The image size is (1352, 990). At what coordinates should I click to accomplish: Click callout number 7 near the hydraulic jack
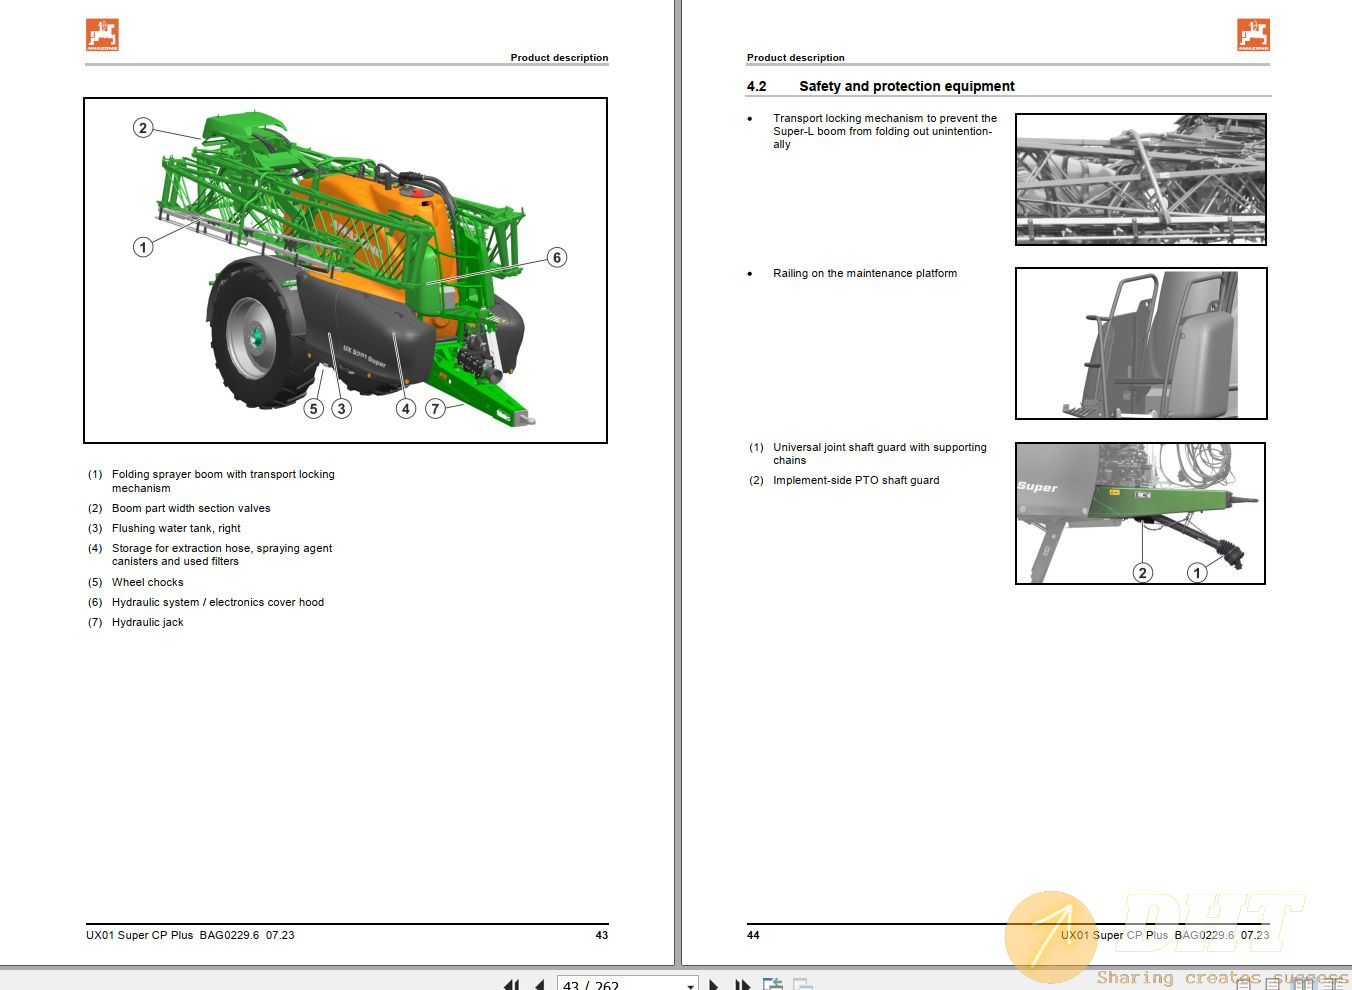coord(435,408)
